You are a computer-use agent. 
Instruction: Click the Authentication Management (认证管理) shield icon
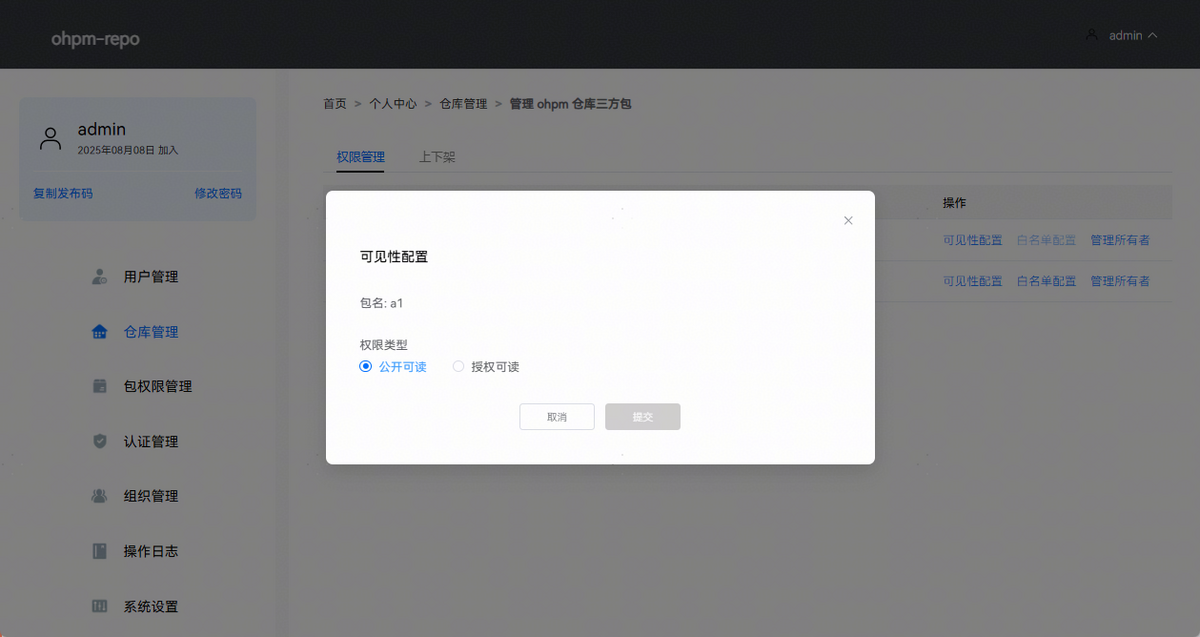coord(99,441)
